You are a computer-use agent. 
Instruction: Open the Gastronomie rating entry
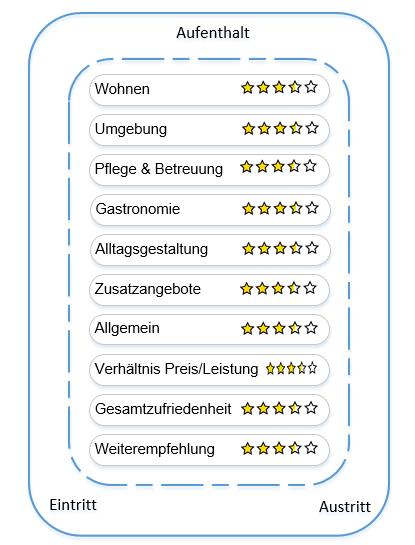click(x=210, y=210)
